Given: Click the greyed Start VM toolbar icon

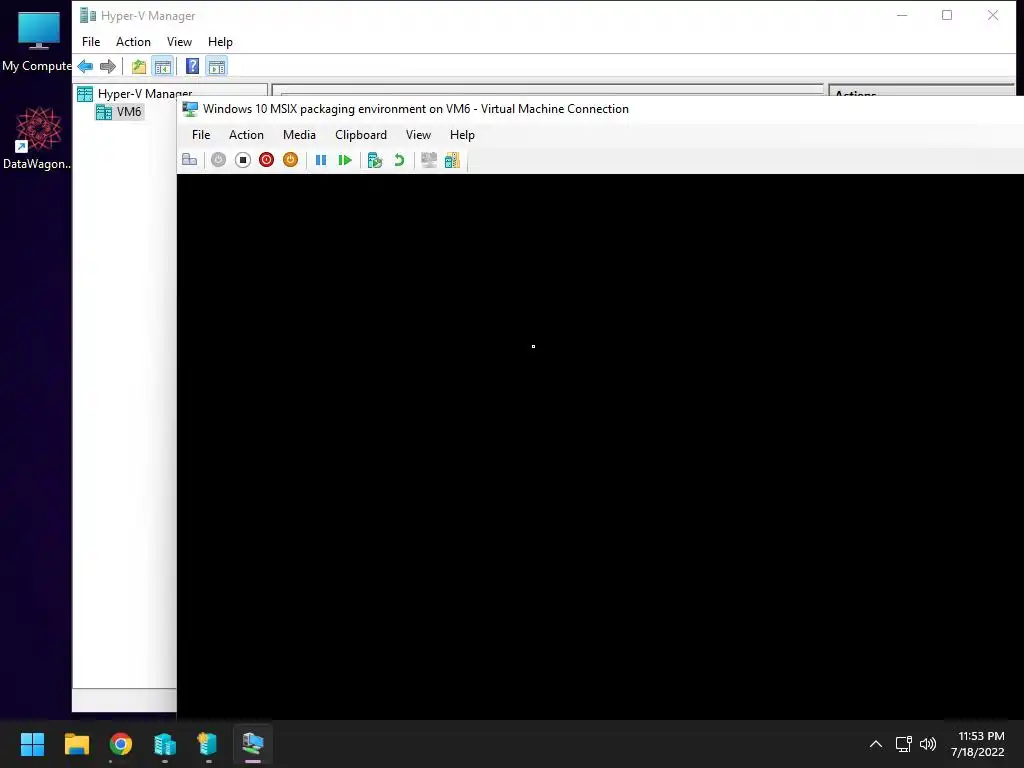Looking at the screenshot, I should (x=218, y=160).
